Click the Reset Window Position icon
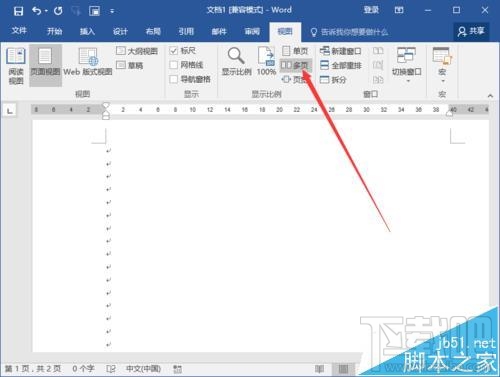 point(378,79)
